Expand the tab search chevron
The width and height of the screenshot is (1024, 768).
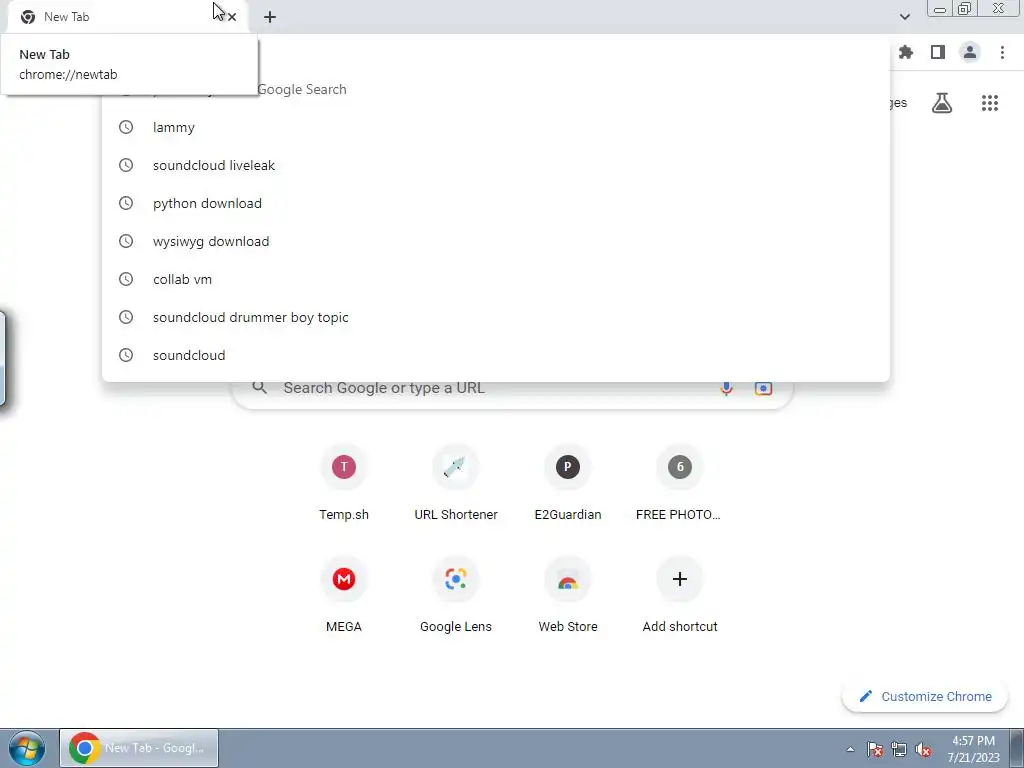904,17
